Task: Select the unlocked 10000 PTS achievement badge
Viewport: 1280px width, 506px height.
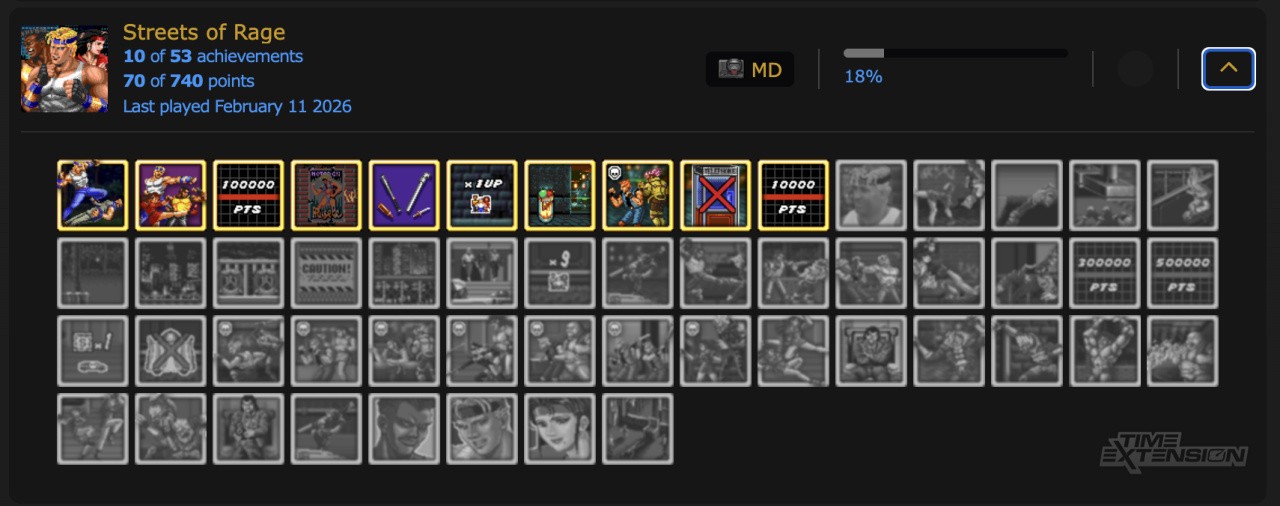Action: coord(793,195)
